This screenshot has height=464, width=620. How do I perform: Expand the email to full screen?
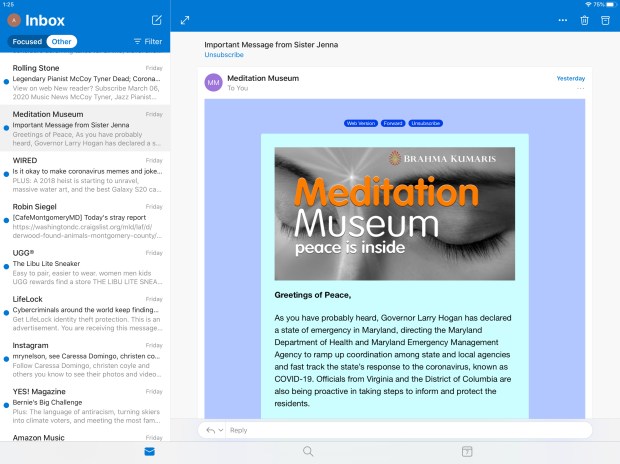tap(185, 20)
